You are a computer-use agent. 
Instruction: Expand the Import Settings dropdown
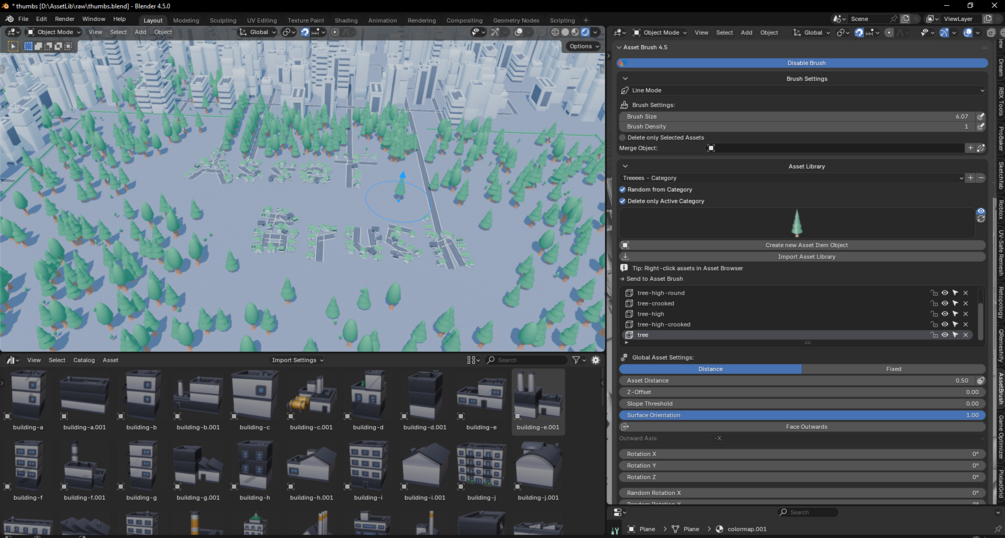[297, 360]
